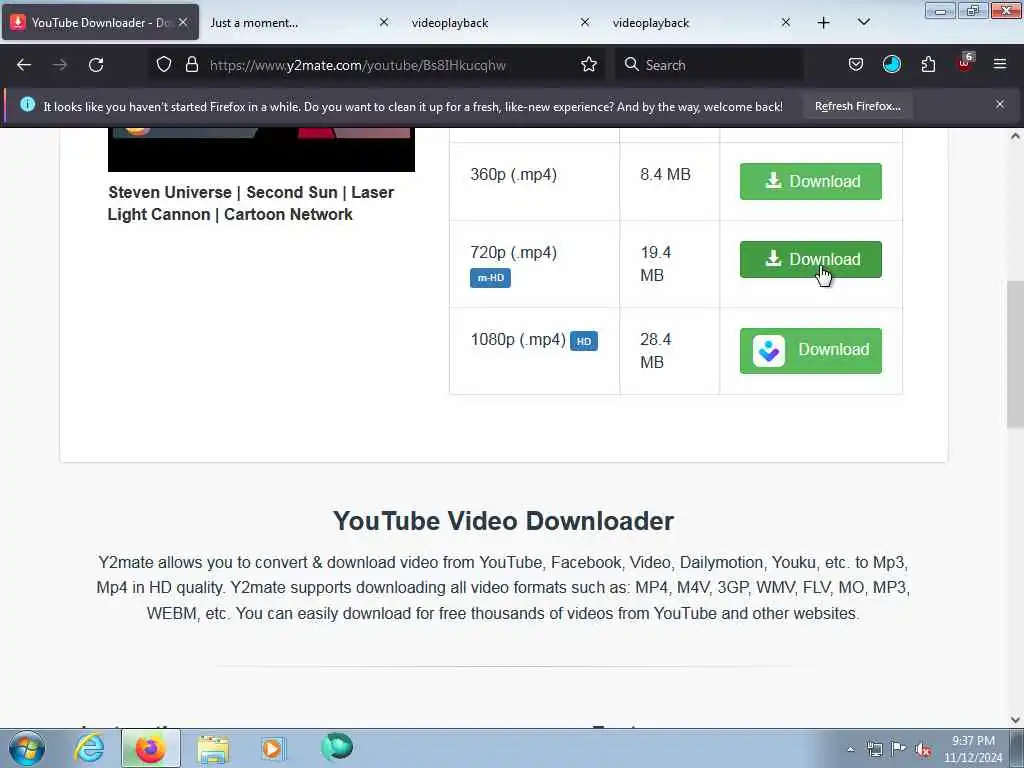
Task: Click the green round app icon in taskbar
Action: click(x=337, y=746)
